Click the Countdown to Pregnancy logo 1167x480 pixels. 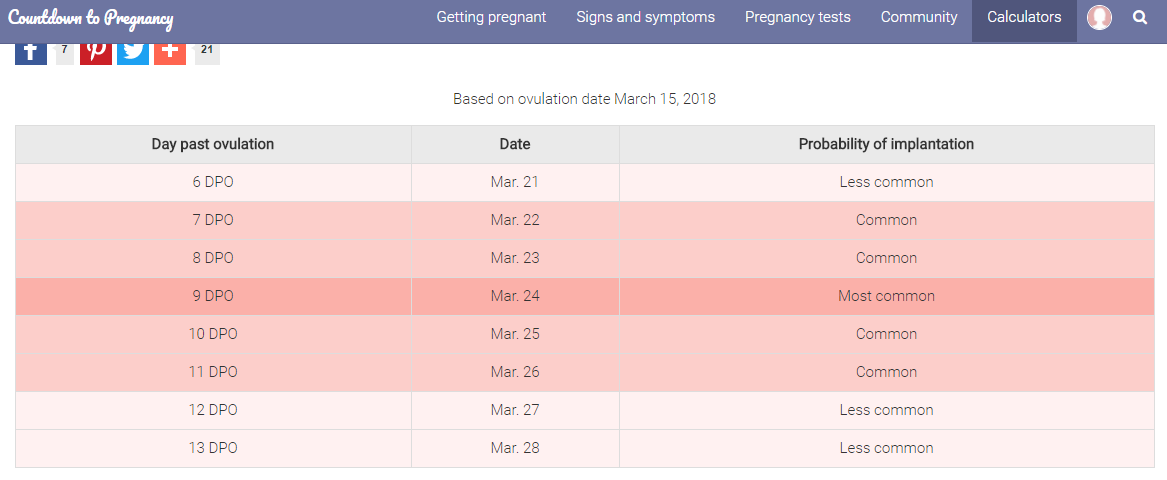tap(91, 18)
